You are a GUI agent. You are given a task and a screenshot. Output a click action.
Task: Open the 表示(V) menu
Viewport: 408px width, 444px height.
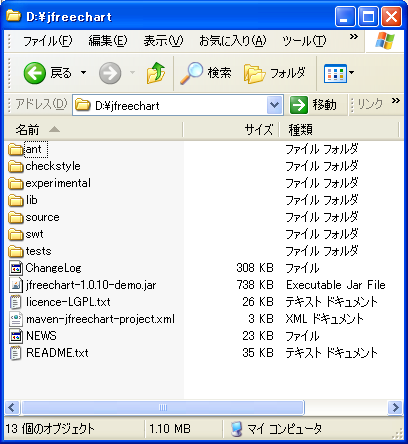(163, 41)
